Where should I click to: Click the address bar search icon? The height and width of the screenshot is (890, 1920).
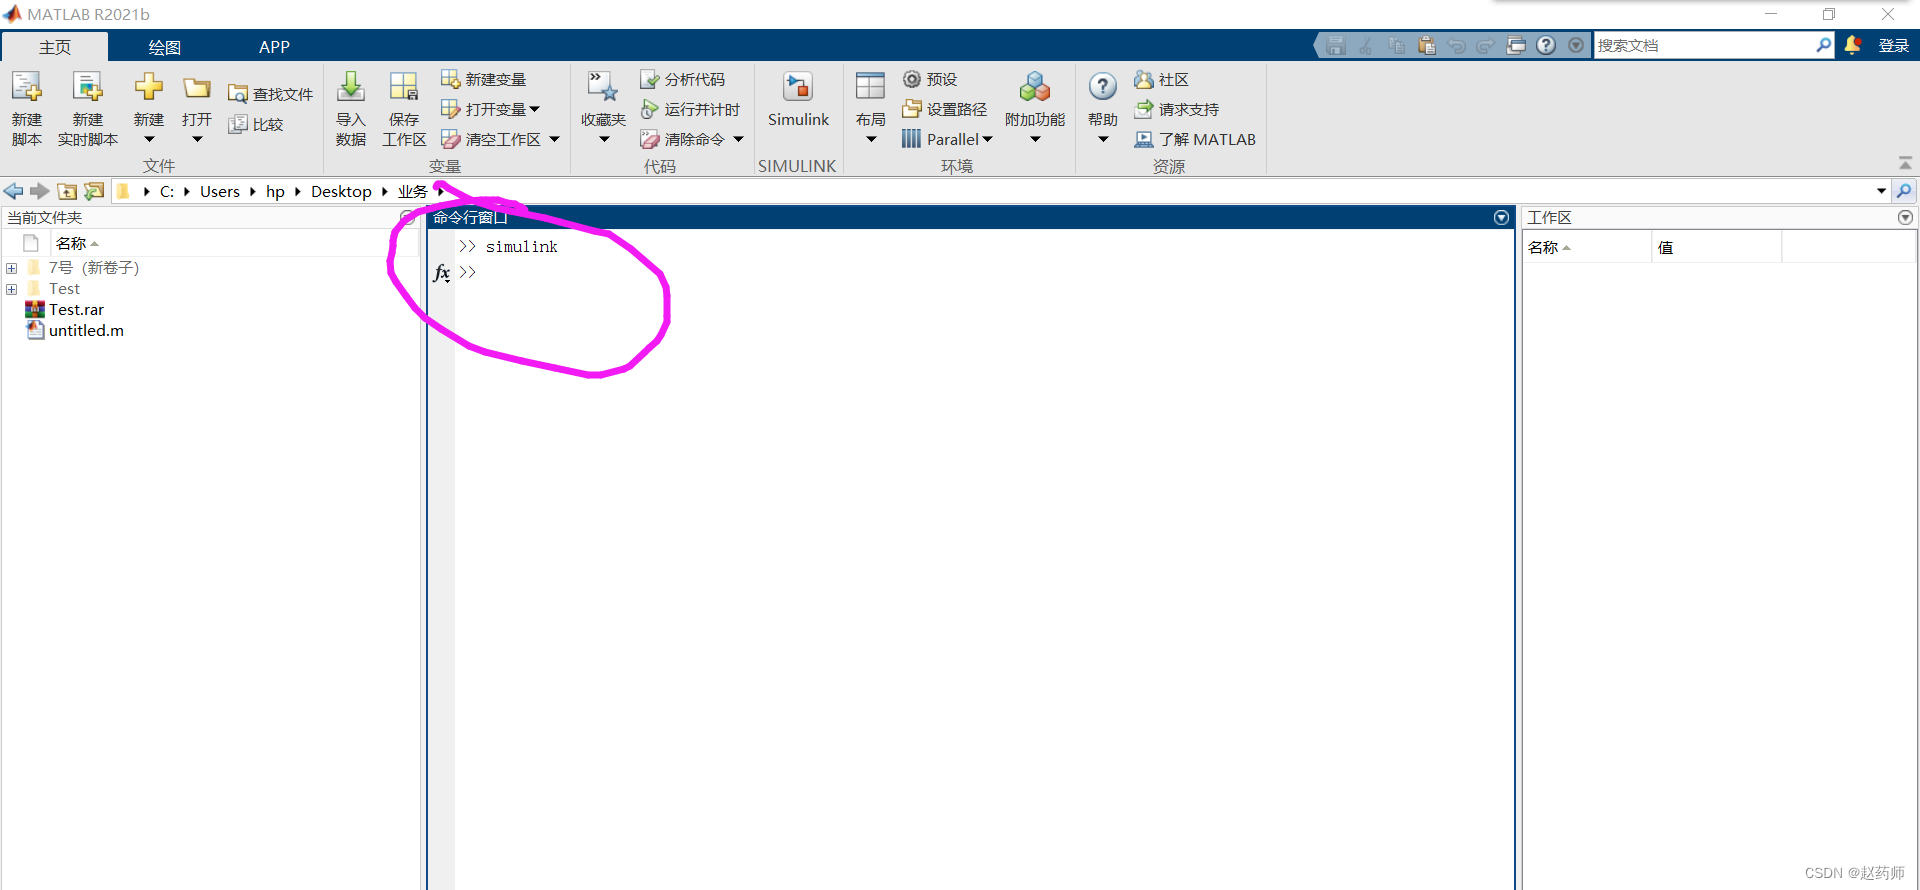tap(1904, 191)
